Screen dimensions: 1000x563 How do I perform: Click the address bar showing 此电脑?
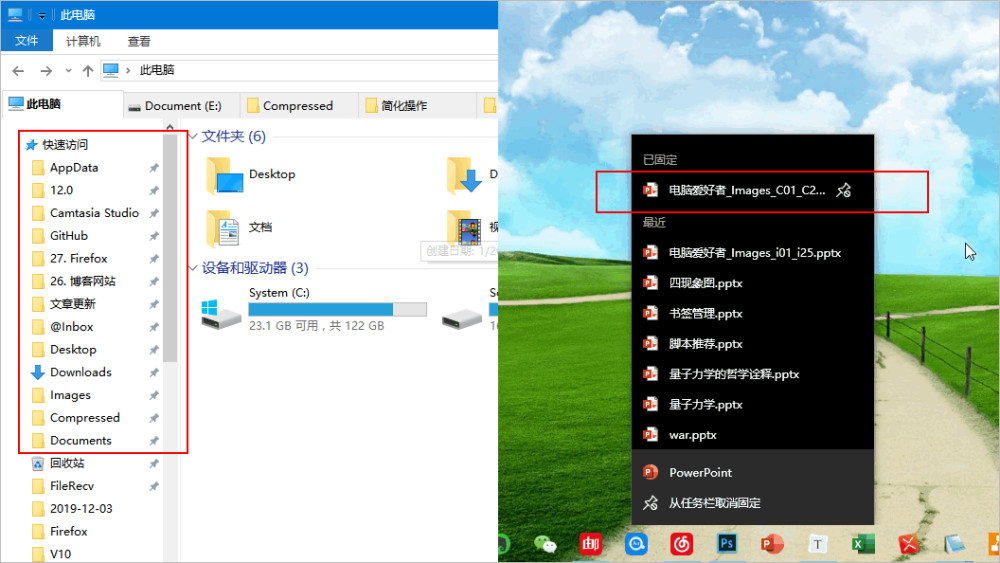coord(298,70)
